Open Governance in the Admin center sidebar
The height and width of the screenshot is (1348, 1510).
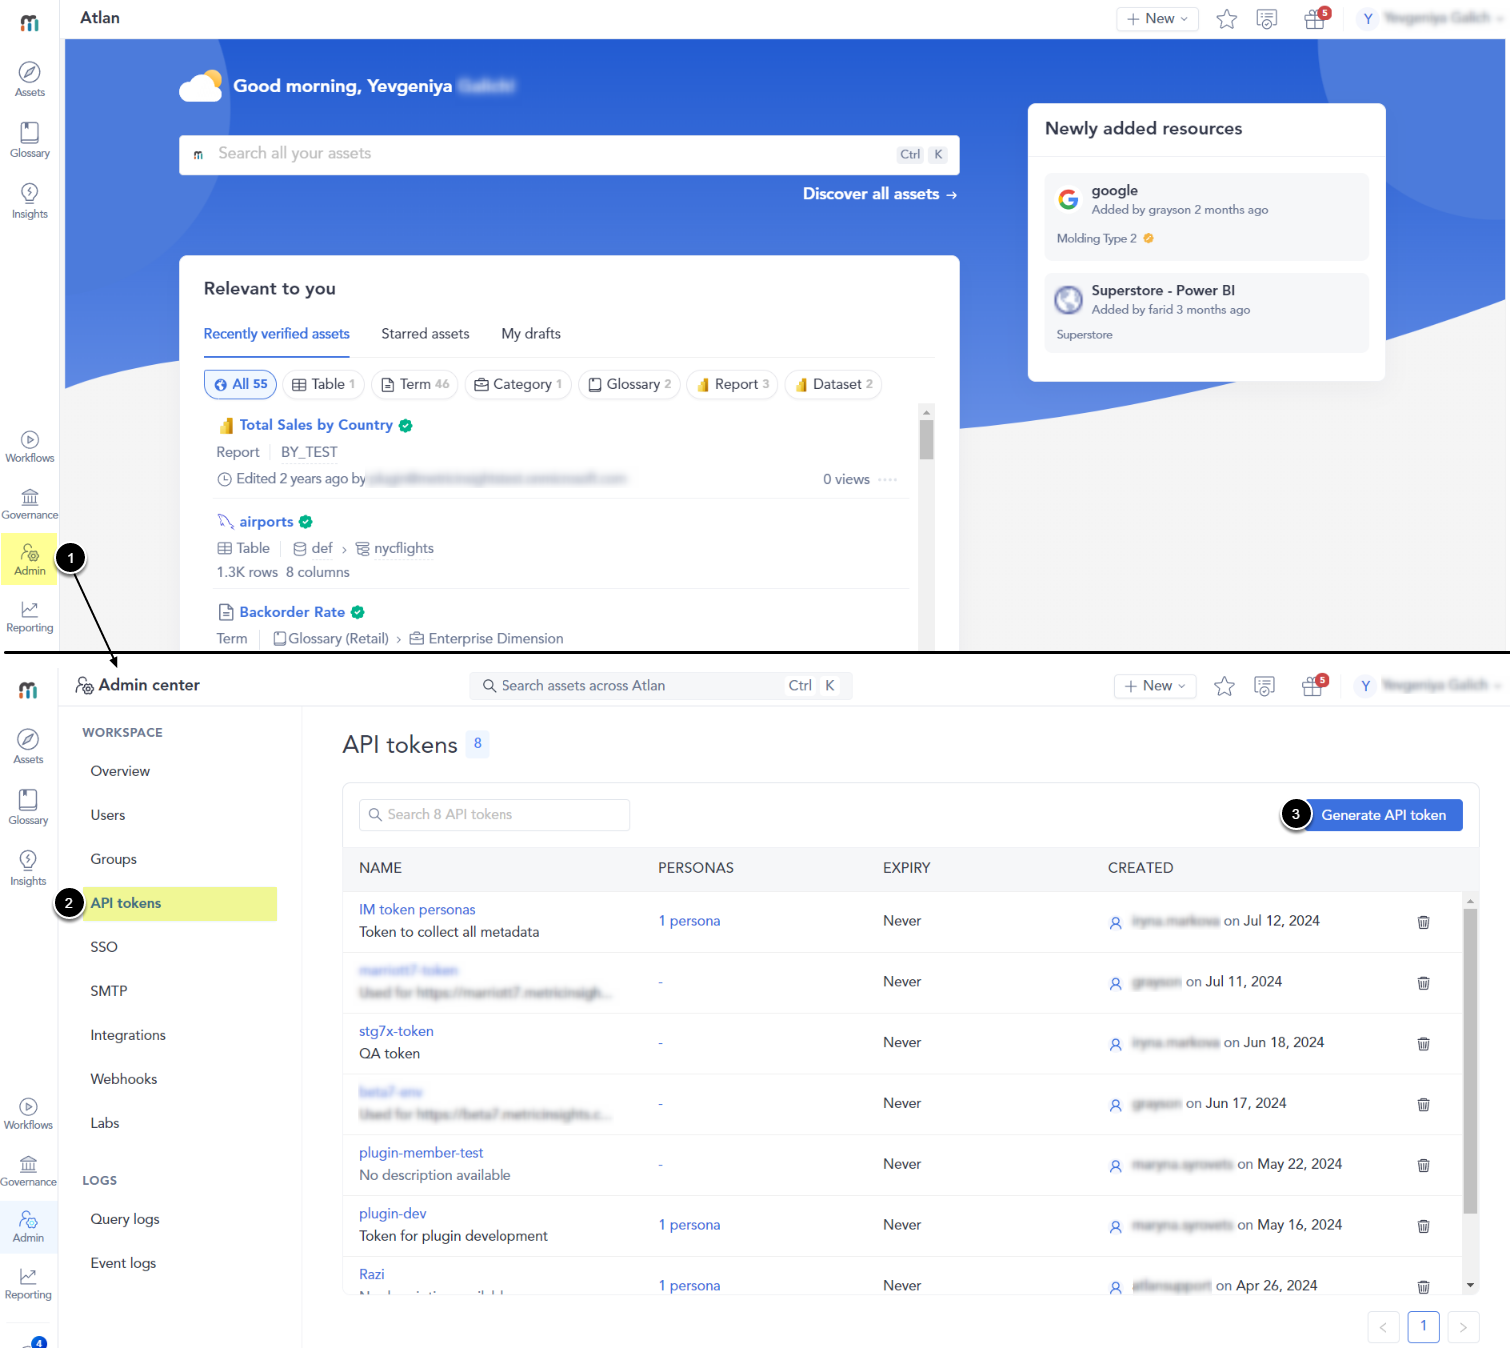click(x=28, y=1171)
